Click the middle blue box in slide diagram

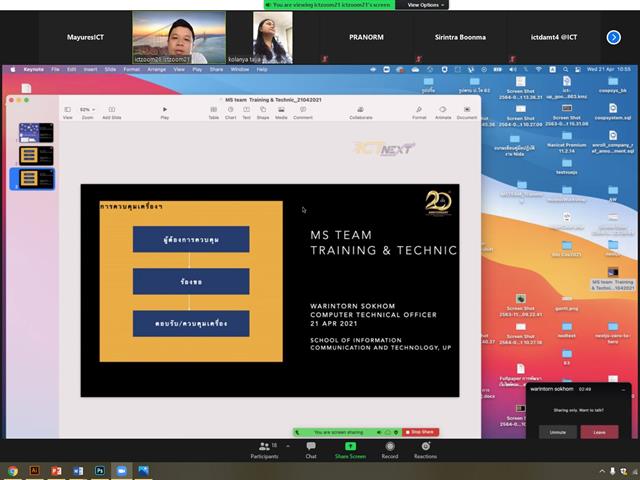pos(191,281)
